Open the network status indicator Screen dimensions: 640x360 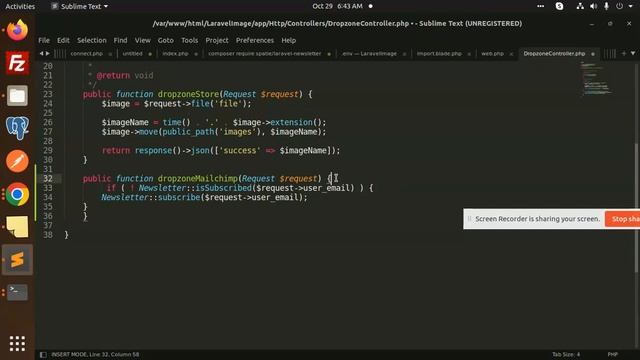[x=580, y=6]
